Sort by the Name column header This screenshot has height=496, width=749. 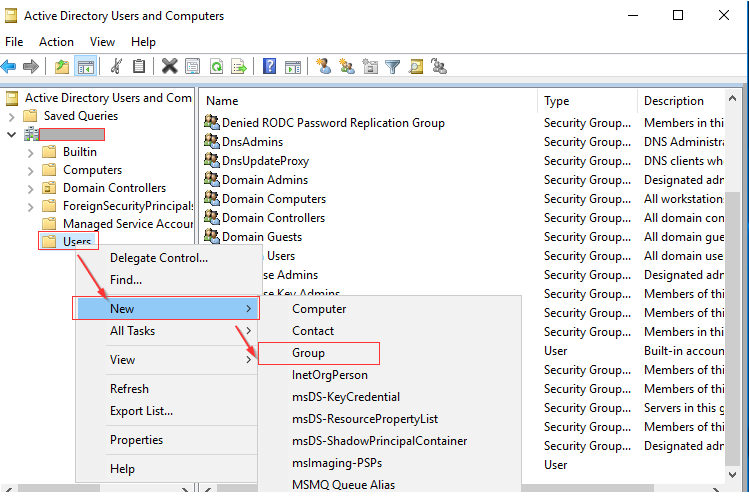[x=368, y=101]
